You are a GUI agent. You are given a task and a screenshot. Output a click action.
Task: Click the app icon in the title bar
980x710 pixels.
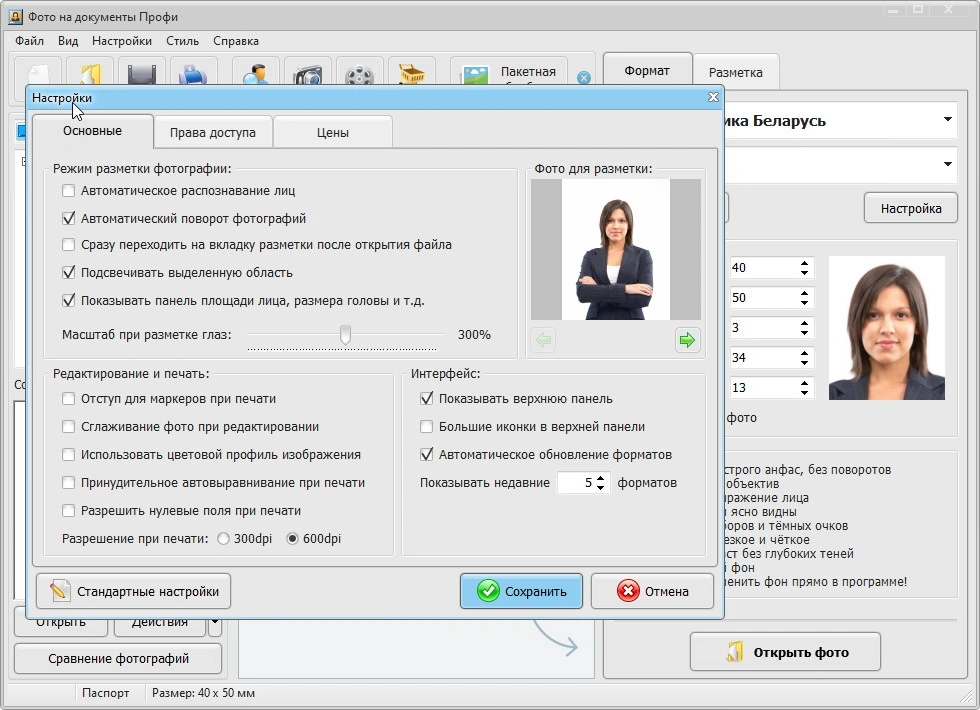pos(15,16)
